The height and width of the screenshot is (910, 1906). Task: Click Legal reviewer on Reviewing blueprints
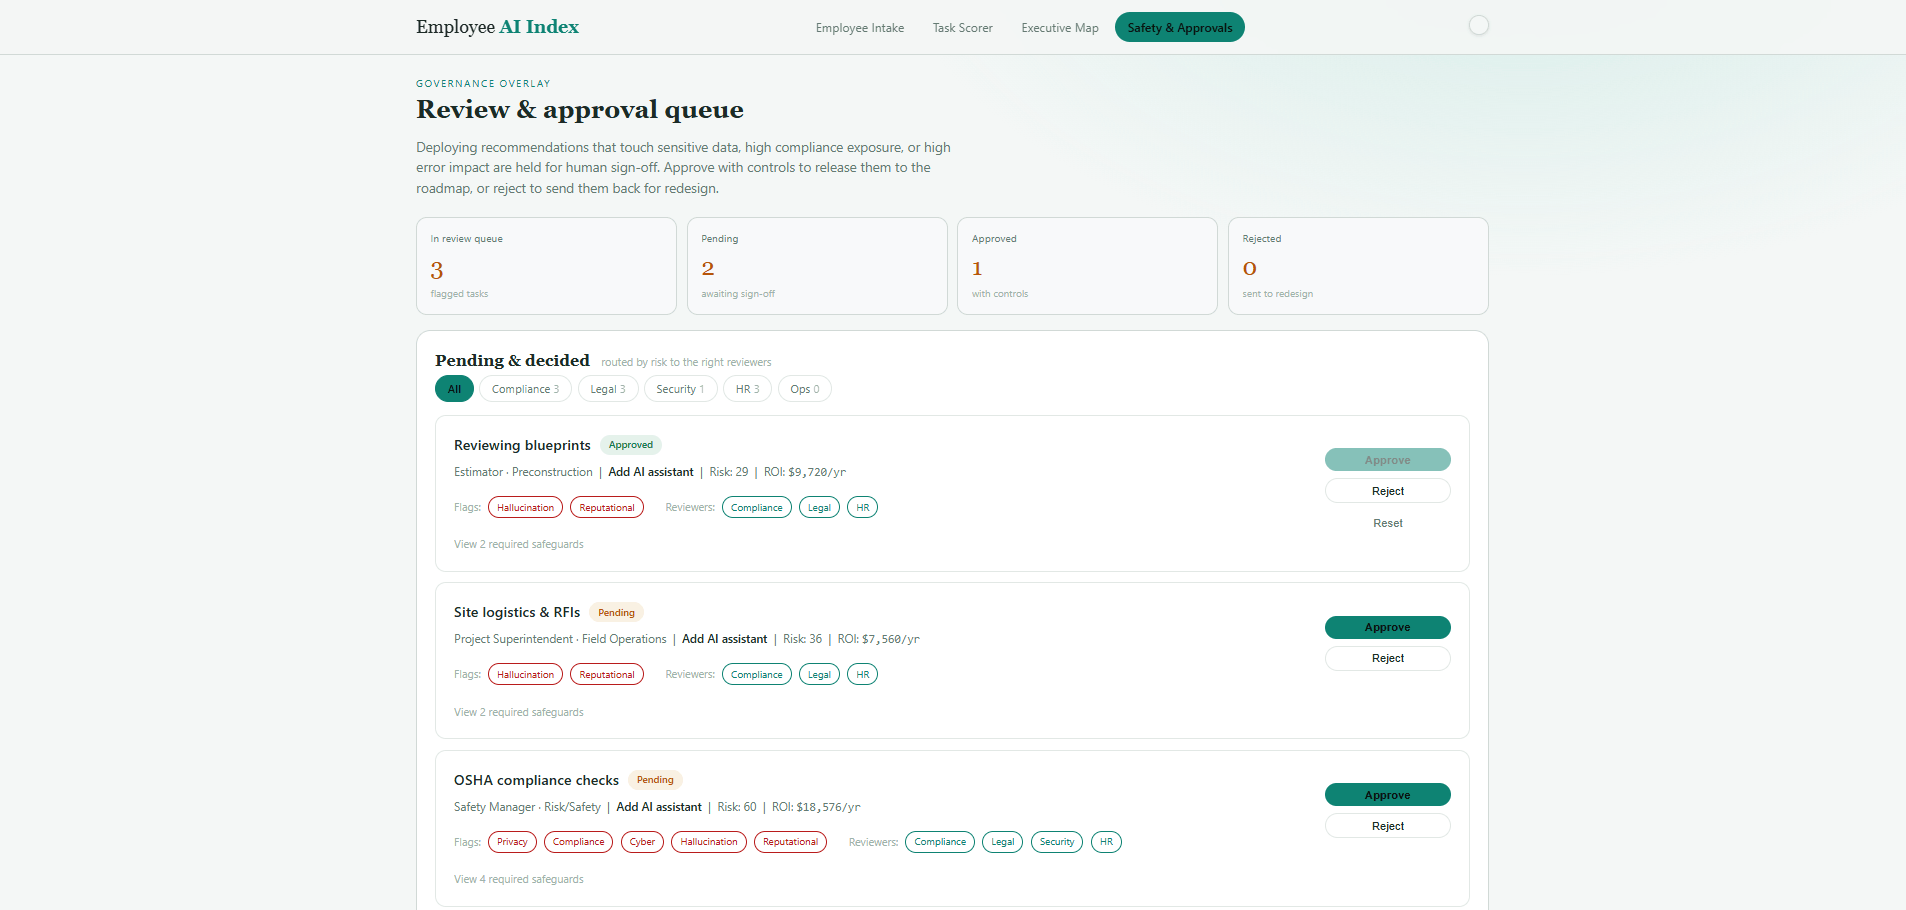pos(819,508)
